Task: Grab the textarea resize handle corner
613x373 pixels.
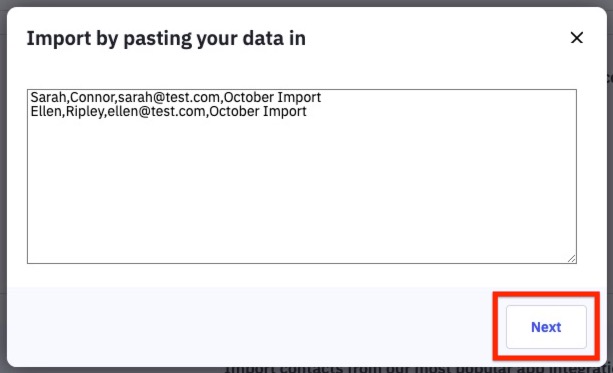Action: [572, 258]
